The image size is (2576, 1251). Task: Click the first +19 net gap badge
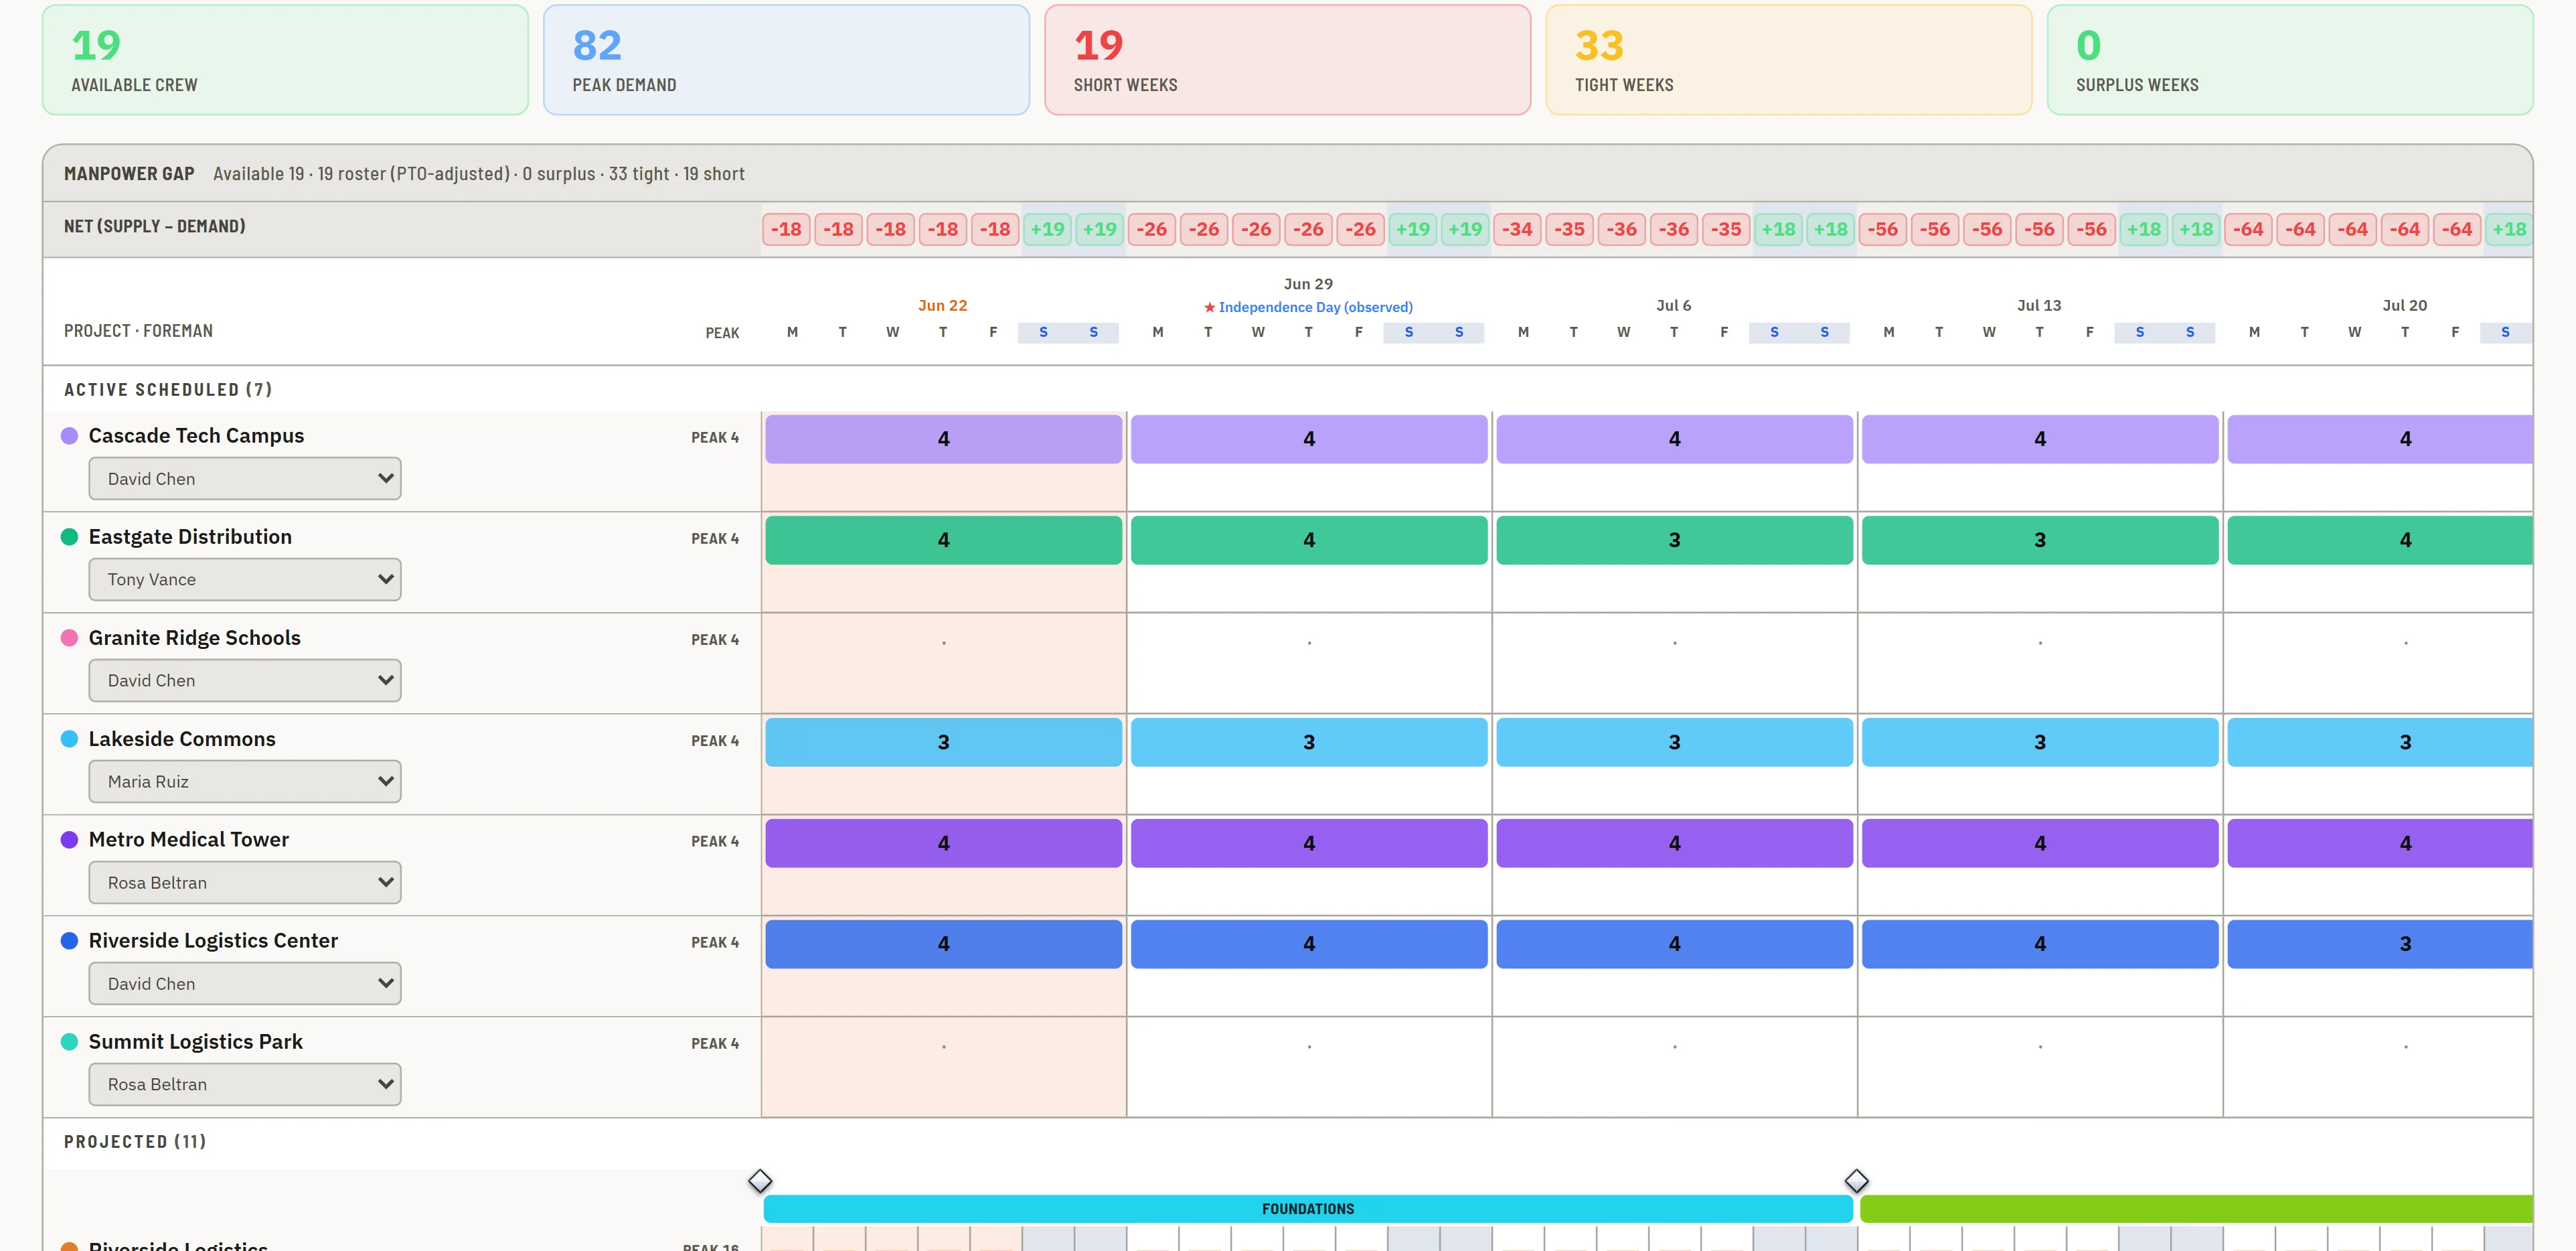1047,229
